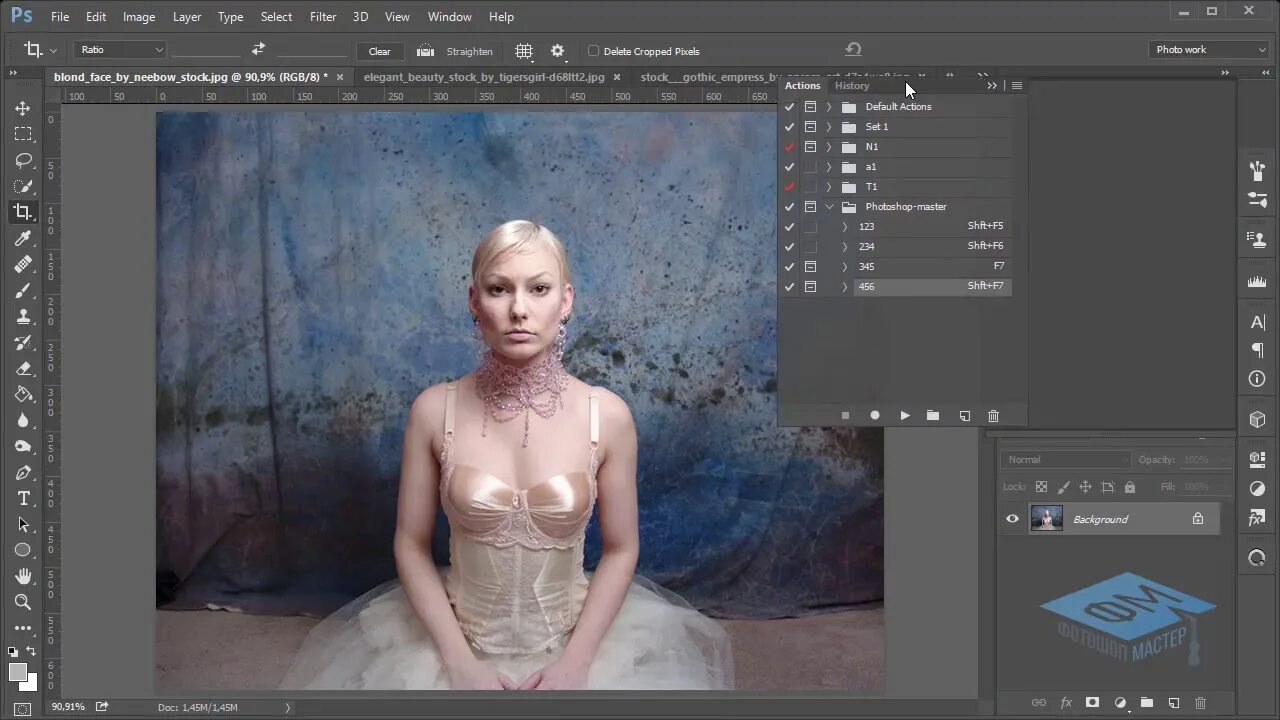Select the Brush tool
The width and height of the screenshot is (1280, 720).
[22, 290]
